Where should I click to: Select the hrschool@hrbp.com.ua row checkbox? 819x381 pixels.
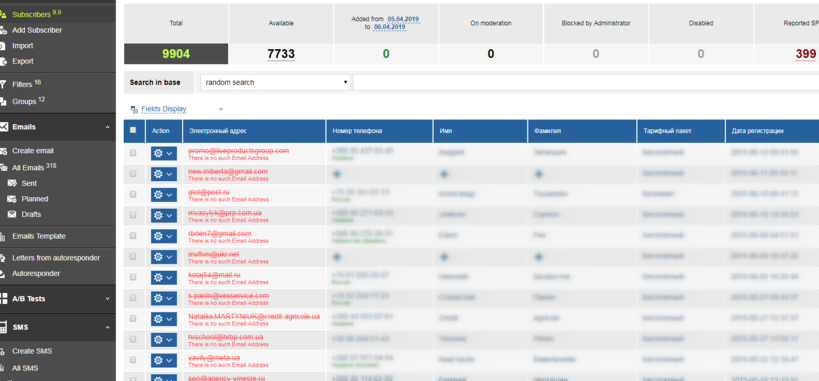(133, 339)
